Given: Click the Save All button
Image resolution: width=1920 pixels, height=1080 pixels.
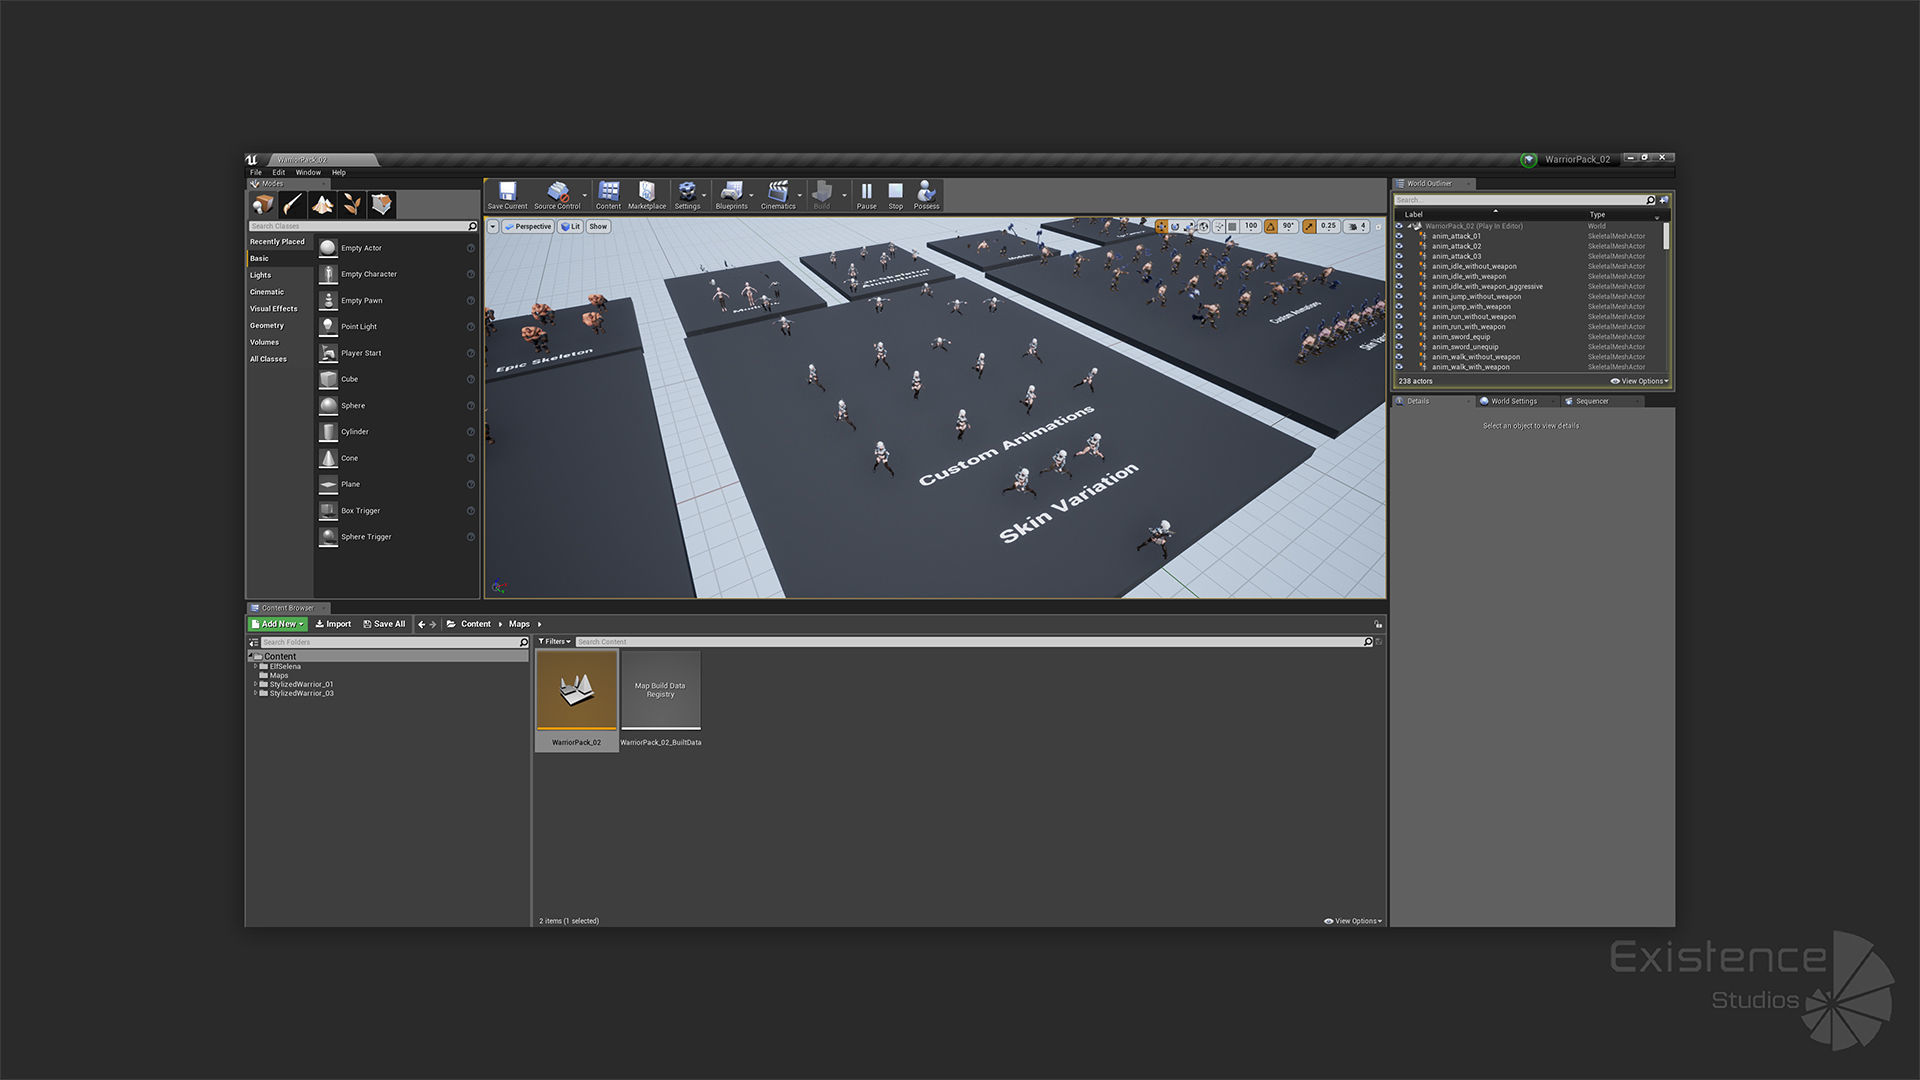Looking at the screenshot, I should pos(384,624).
